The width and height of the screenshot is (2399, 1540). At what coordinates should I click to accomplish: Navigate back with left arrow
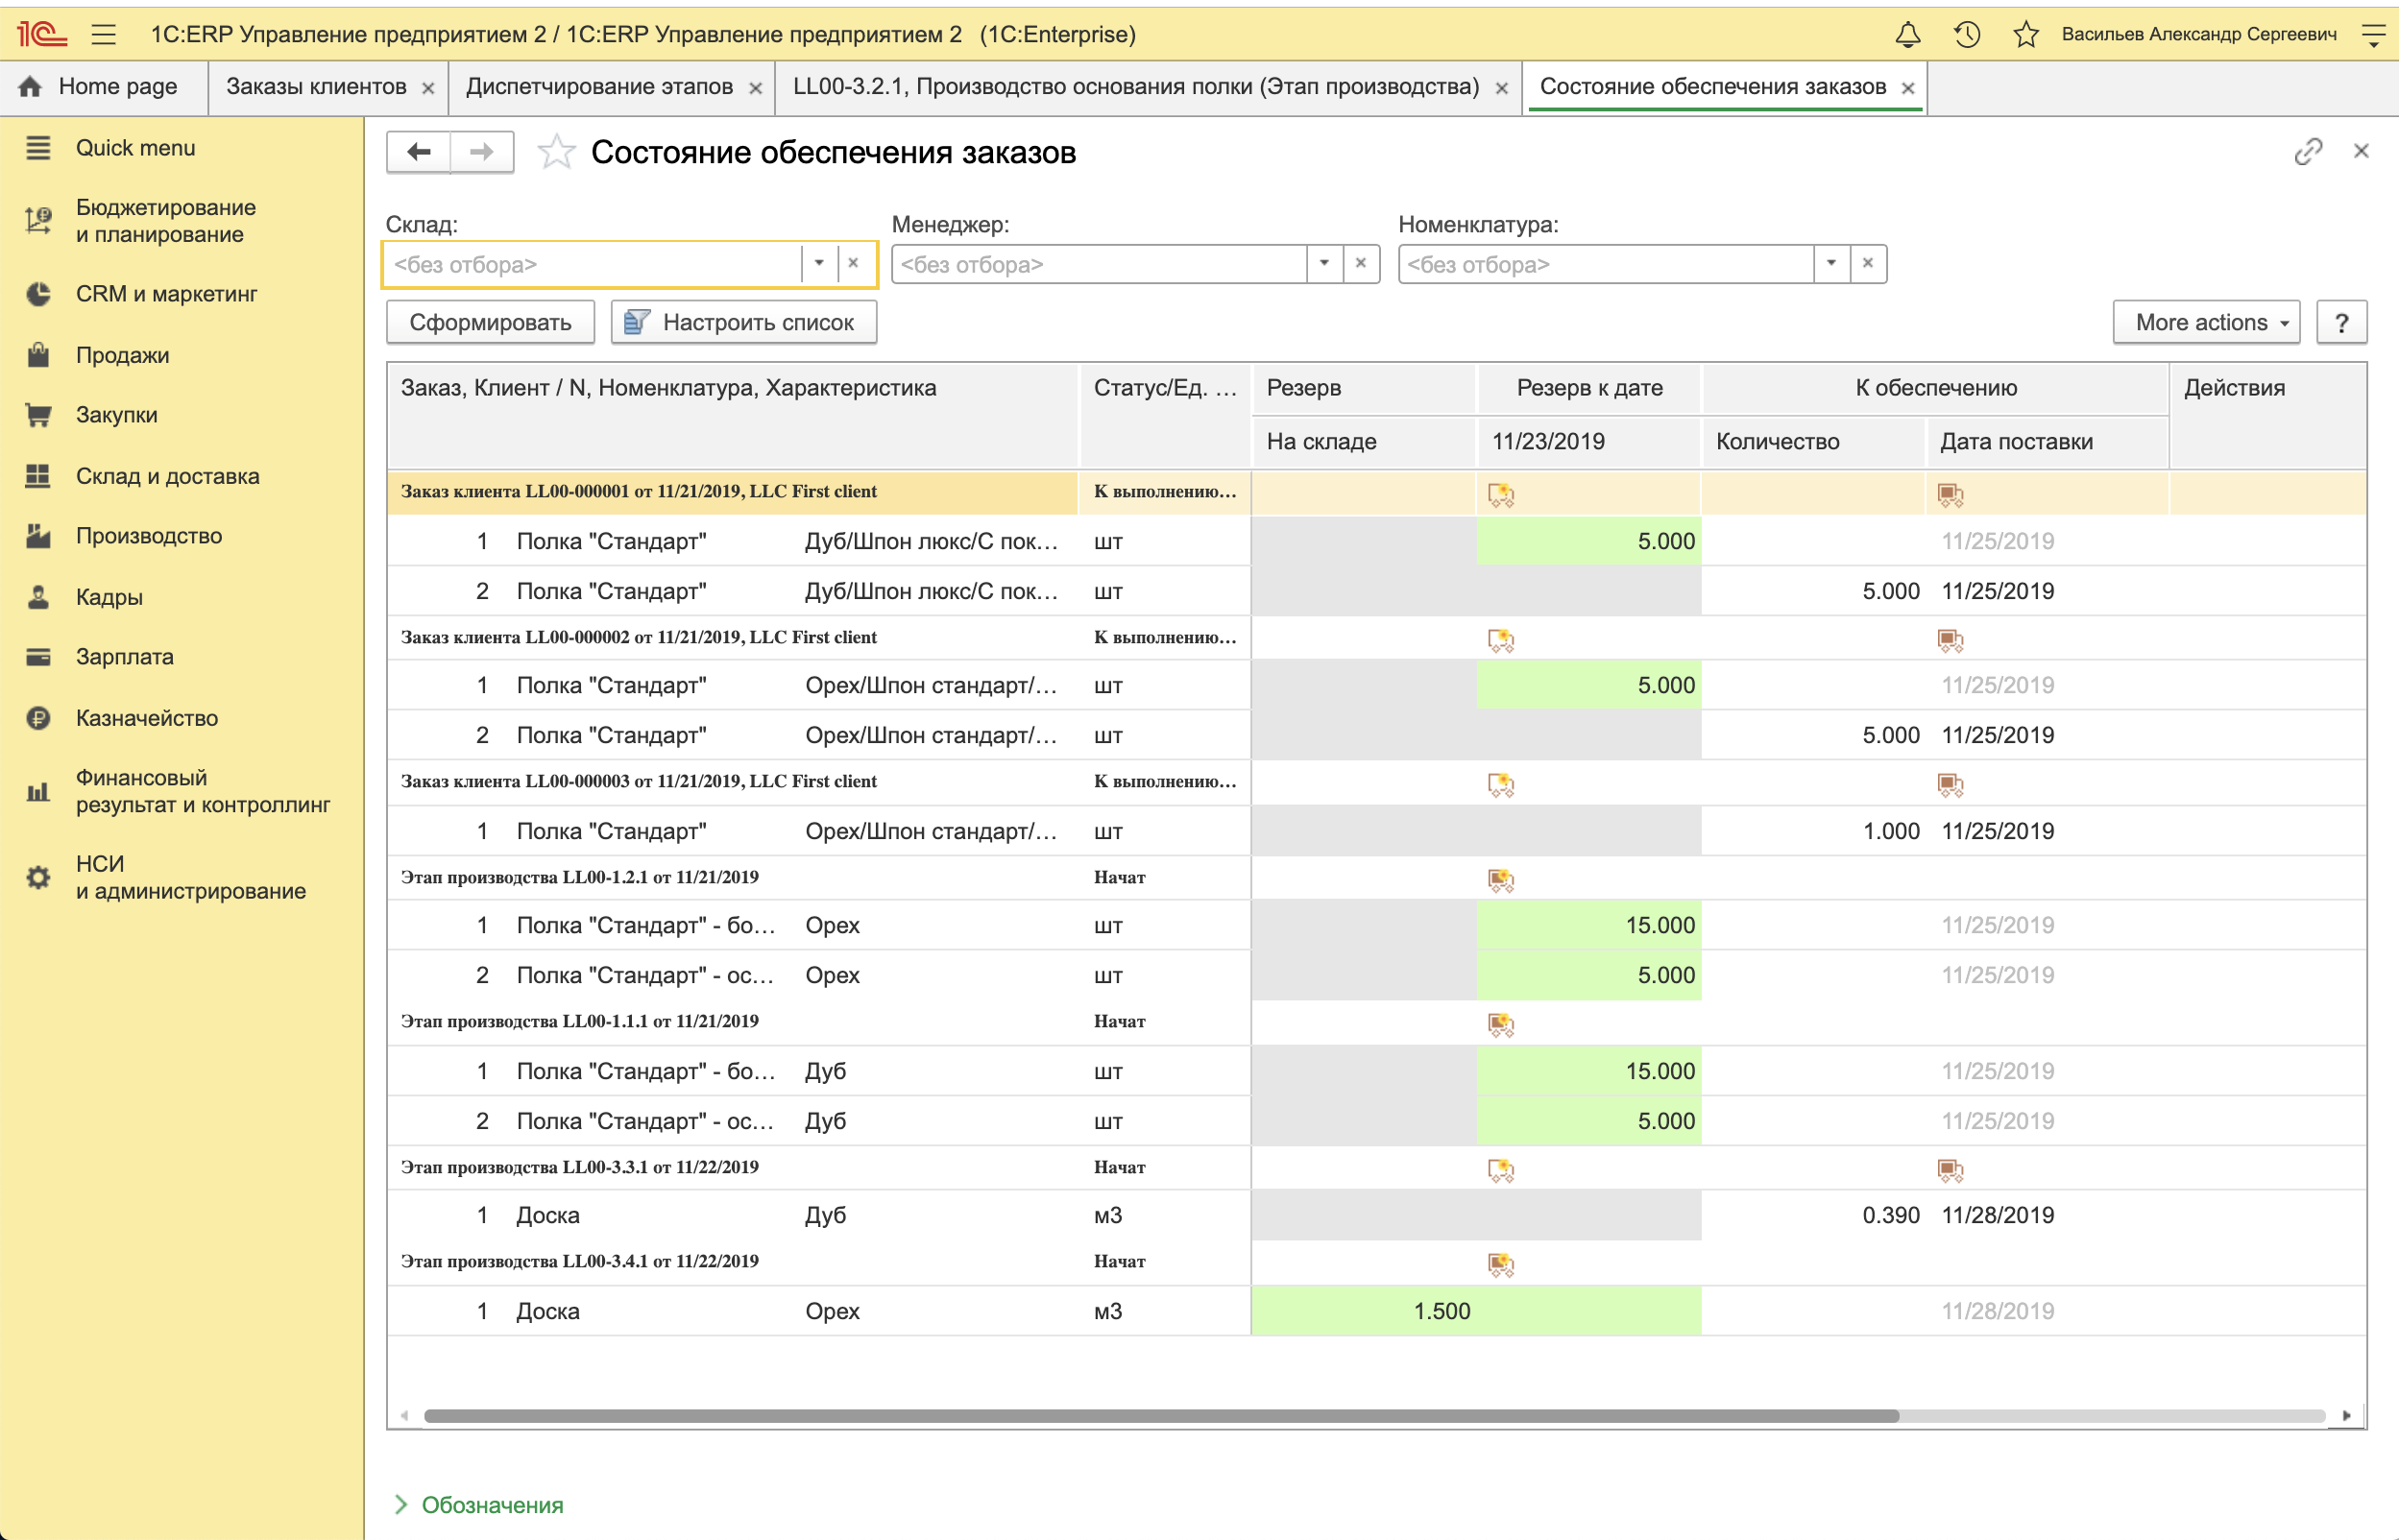coord(419,152)
